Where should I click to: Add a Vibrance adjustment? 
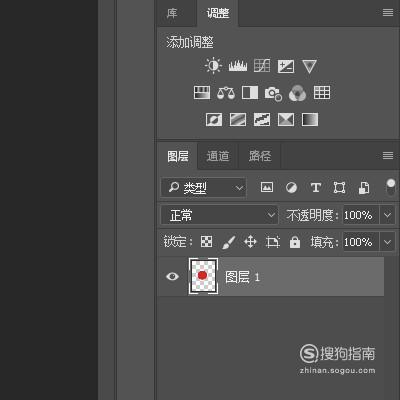309,66
